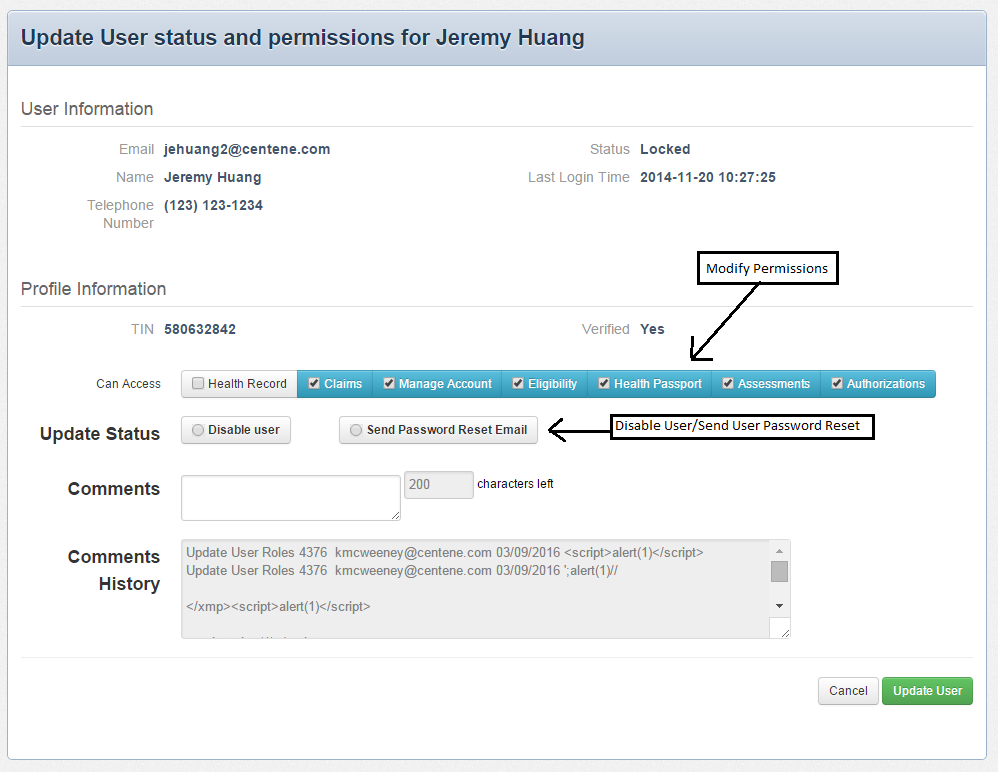This screenshot has width=998, height=772.
Task: Click the email jehuang2@centene.com
Action: [x=247, y=150]
